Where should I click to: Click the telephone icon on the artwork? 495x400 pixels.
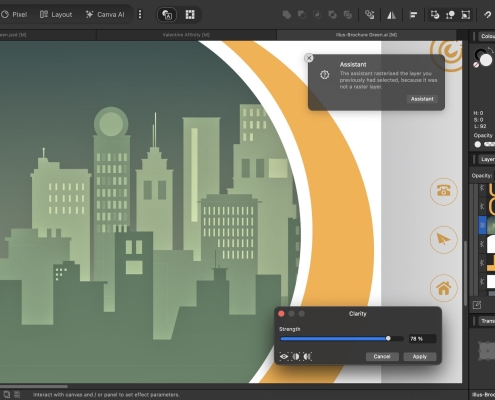pyautogui.click(x=443, y=192)
